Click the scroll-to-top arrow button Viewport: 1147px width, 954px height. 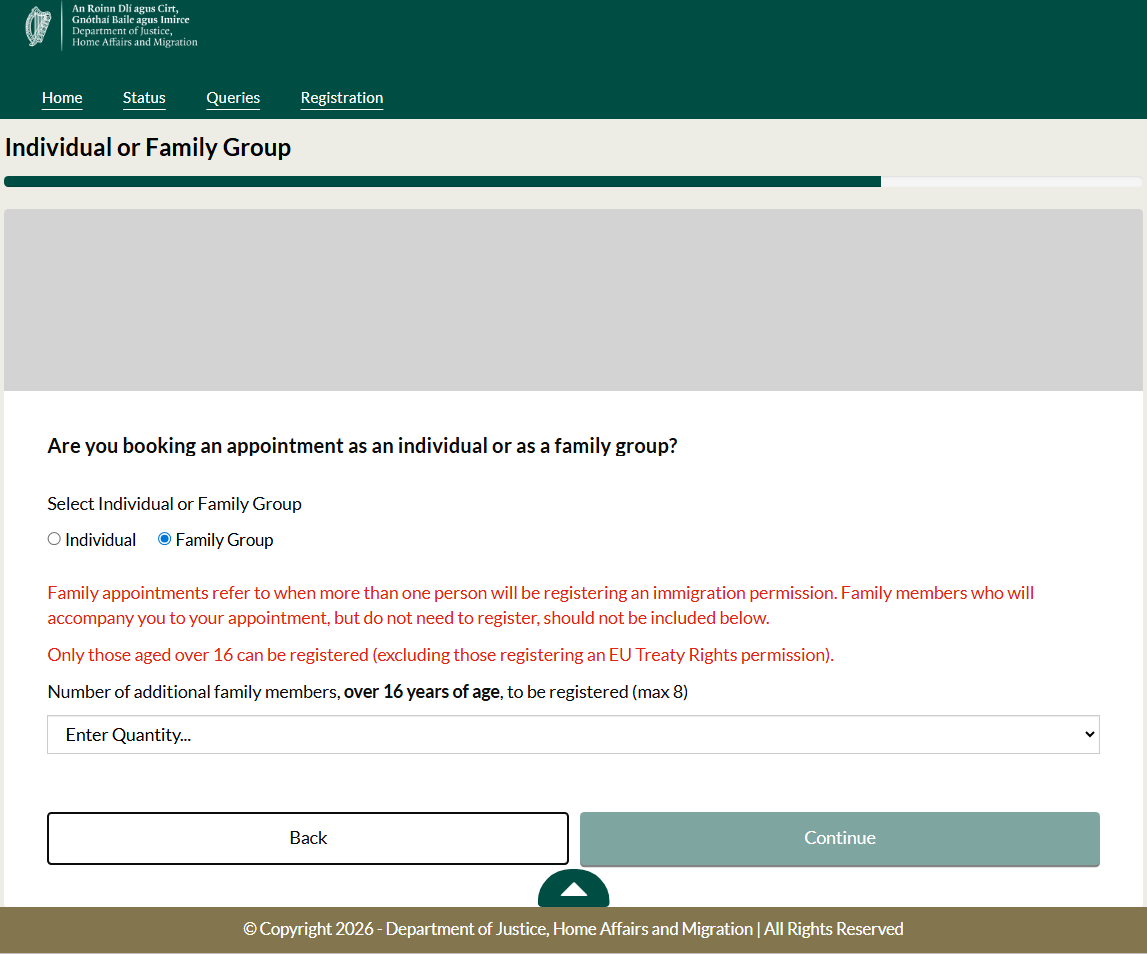coord(574,888)
